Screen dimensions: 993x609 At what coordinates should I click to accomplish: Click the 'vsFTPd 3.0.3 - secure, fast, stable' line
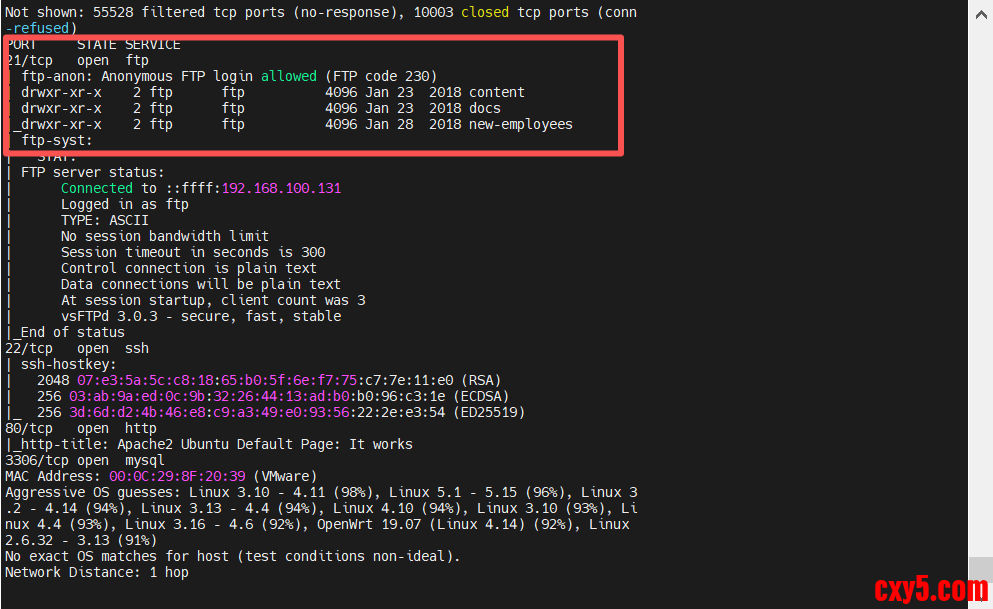click(x=201, y=316)
